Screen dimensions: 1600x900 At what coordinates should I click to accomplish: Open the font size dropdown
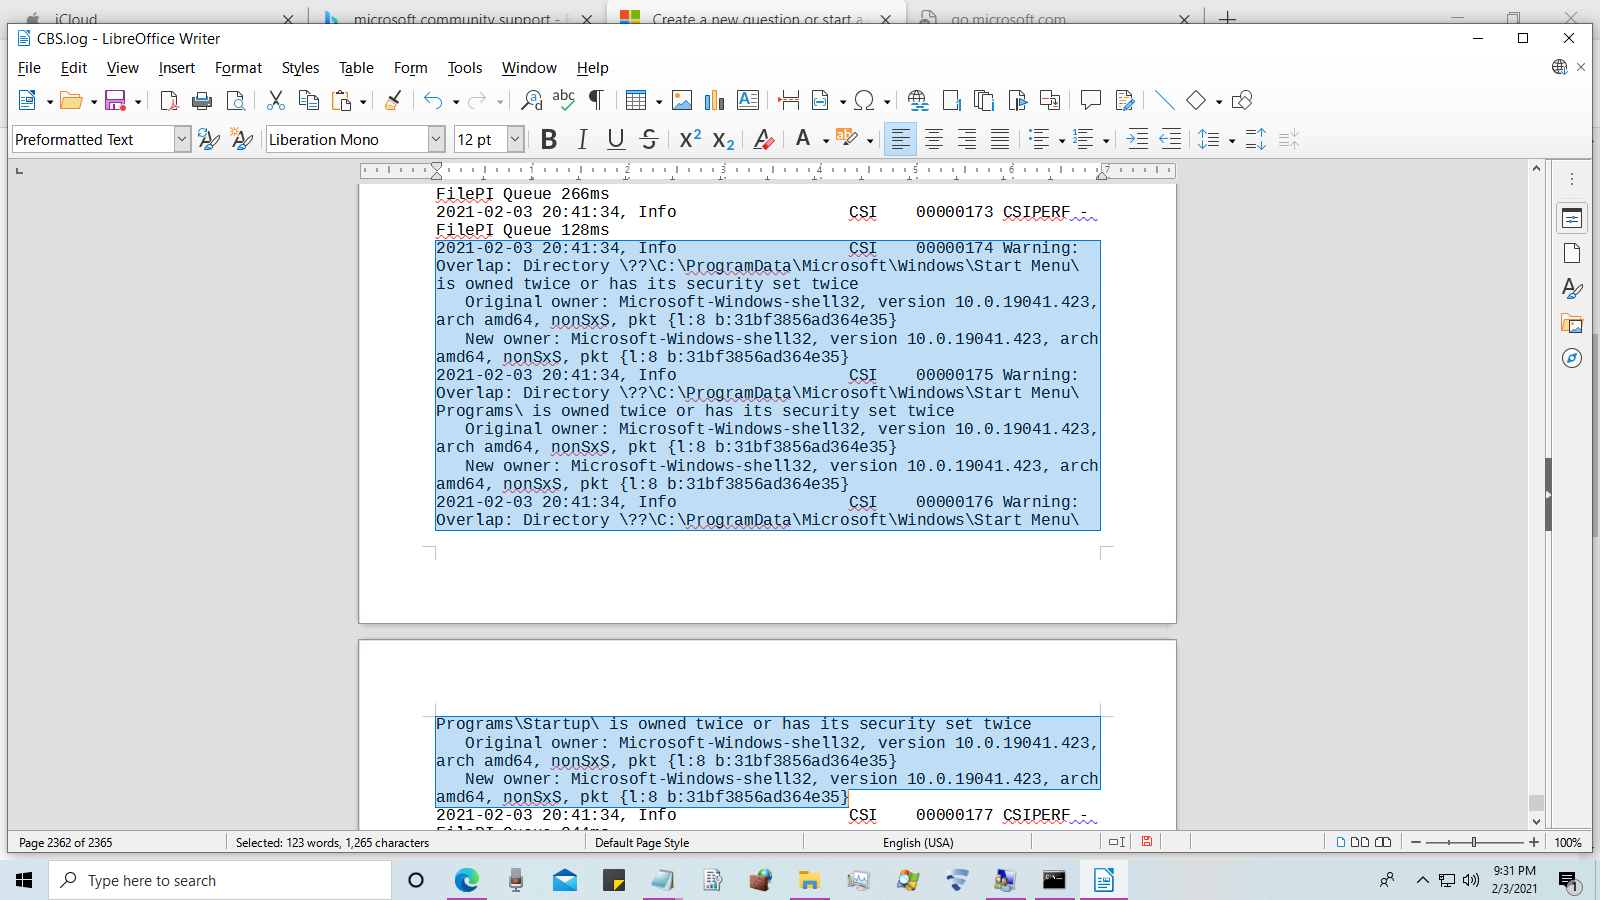tap(515, 140)
